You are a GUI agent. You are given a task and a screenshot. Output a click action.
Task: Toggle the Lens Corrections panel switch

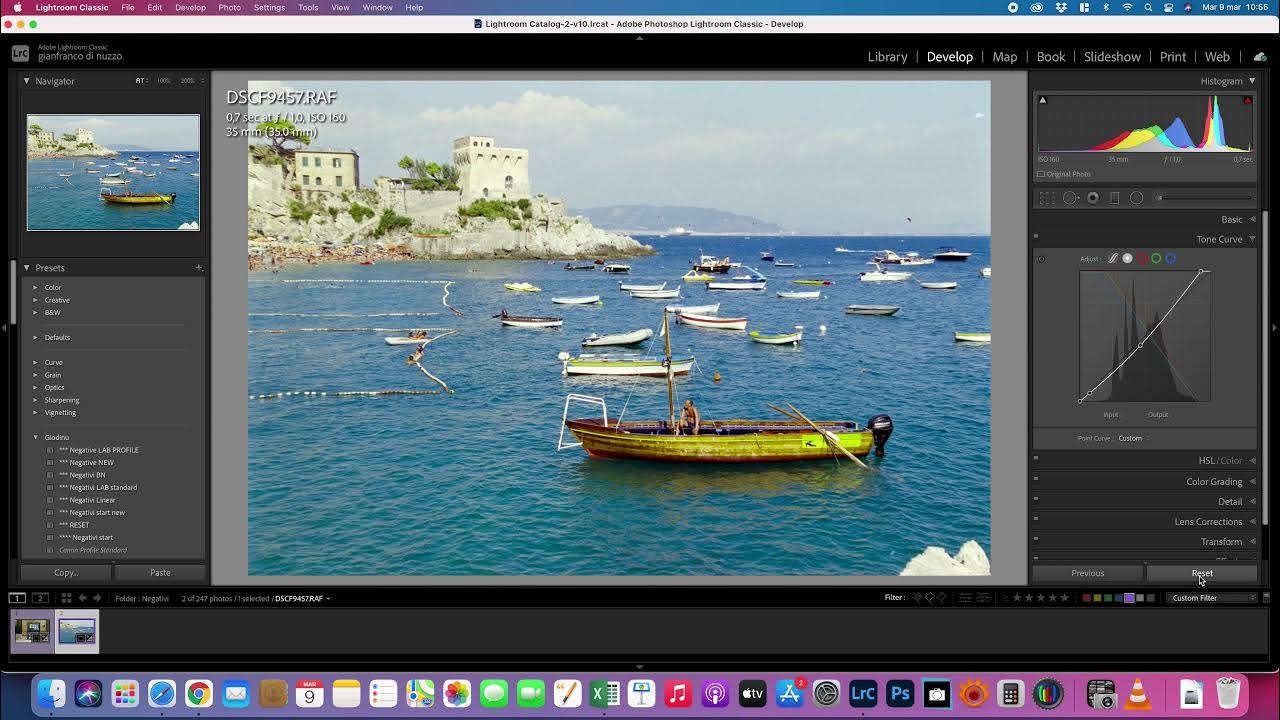(1035, 521)
